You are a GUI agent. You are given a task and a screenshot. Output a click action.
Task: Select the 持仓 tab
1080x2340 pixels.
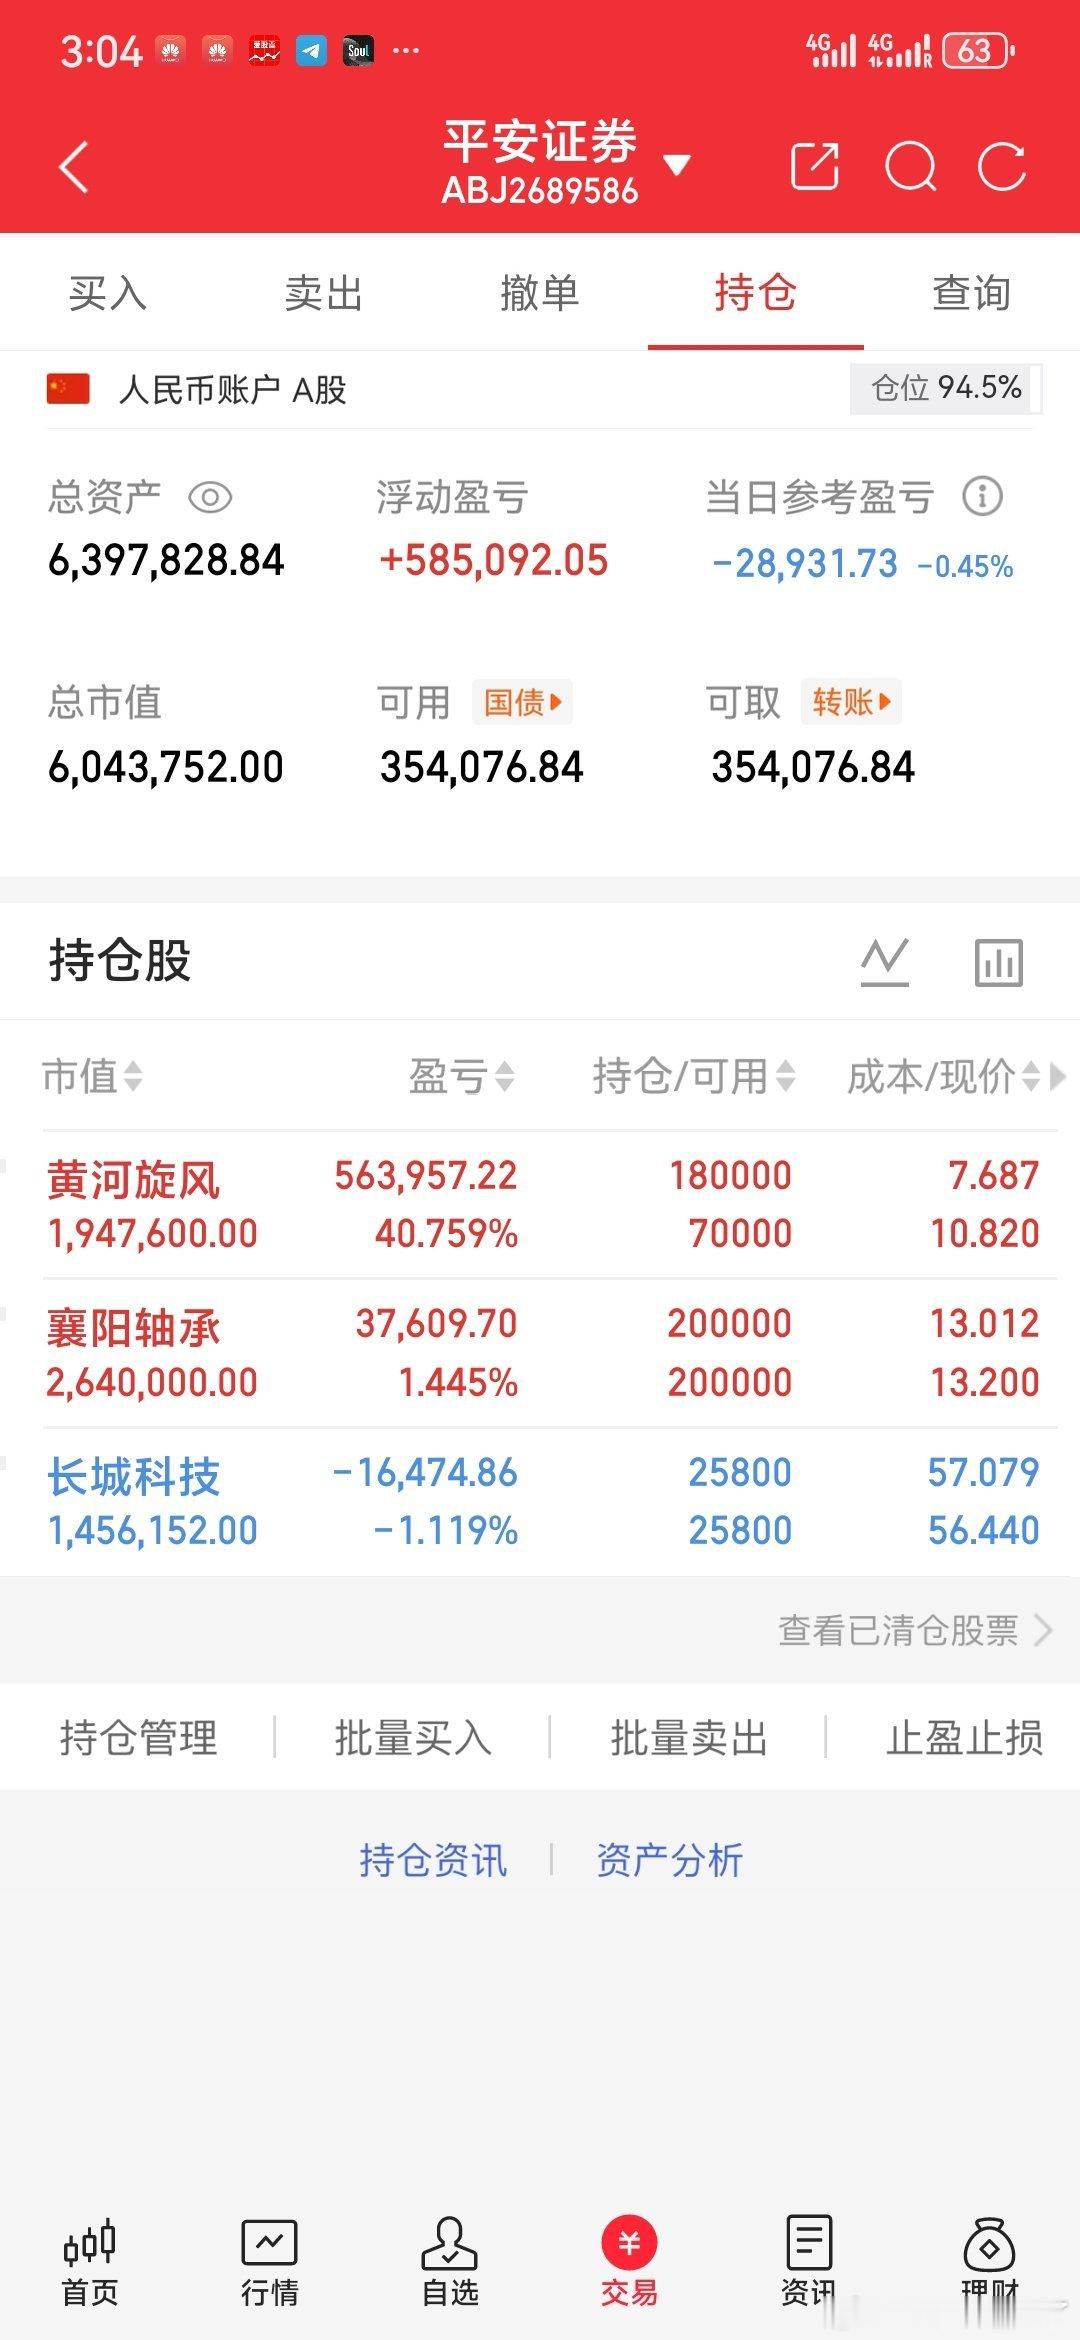756,293
